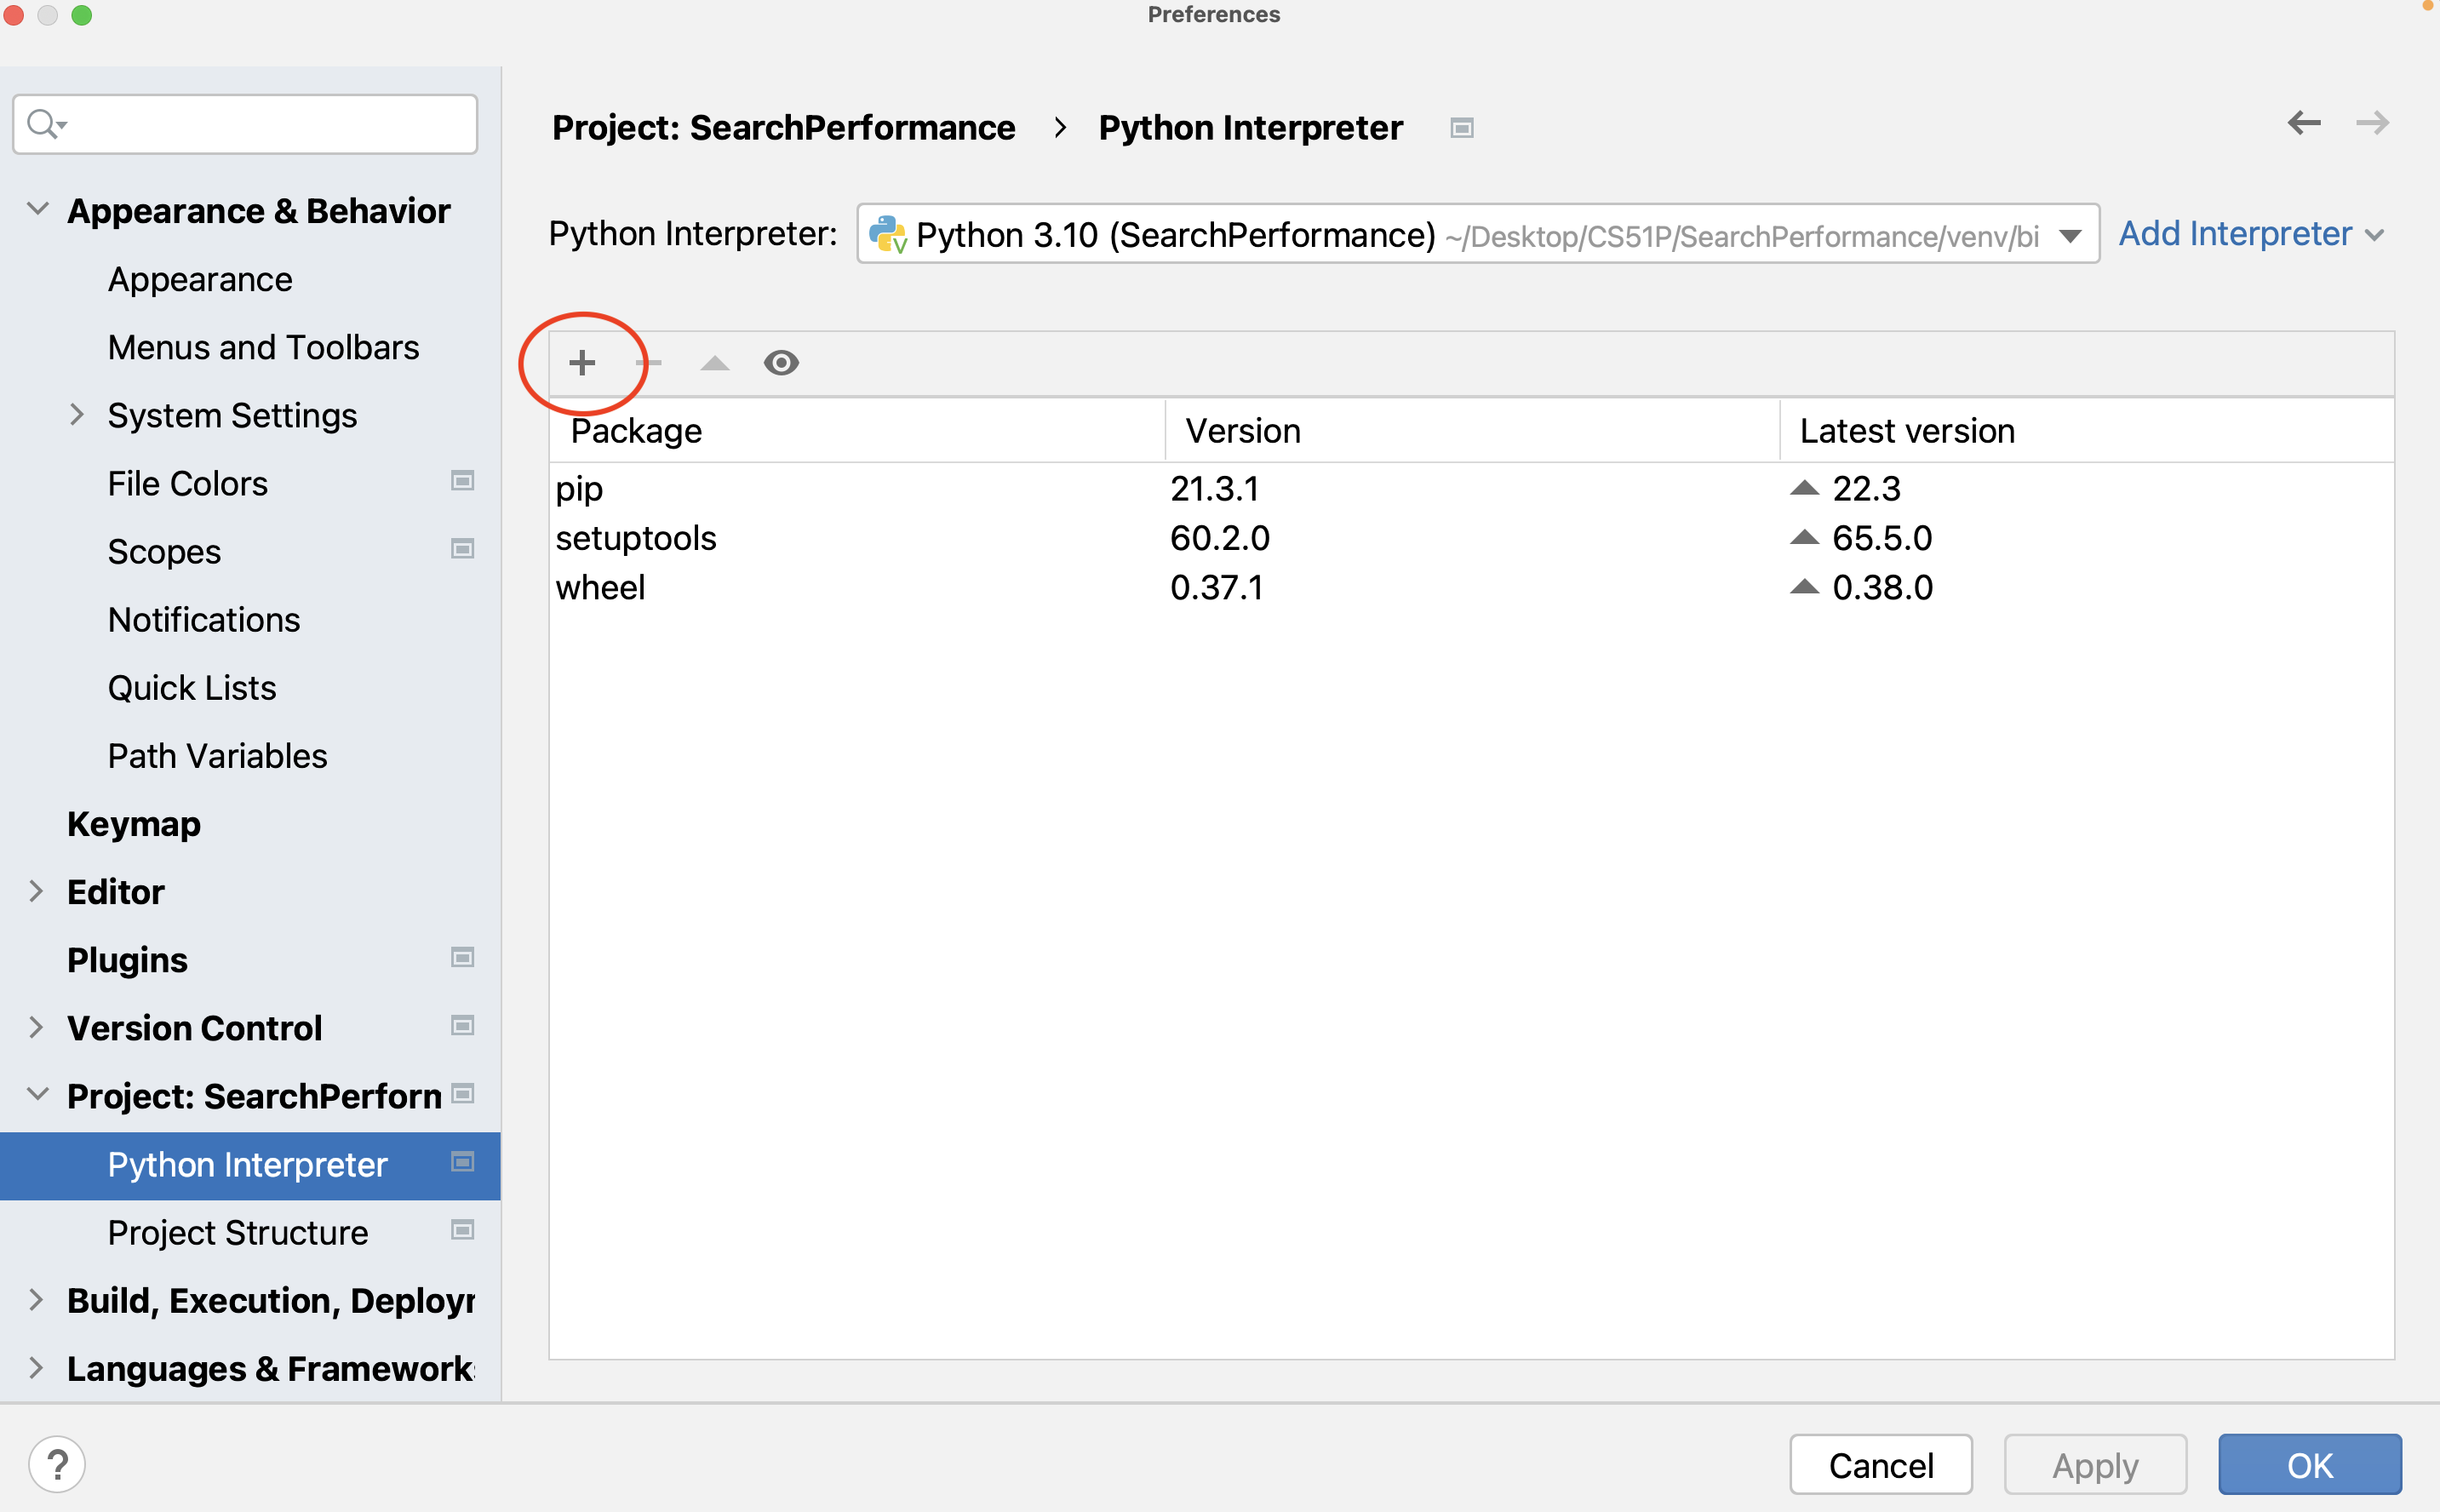Uninstall selected package with the minus icon
2440x1512 pixels.
click(650, 362)
